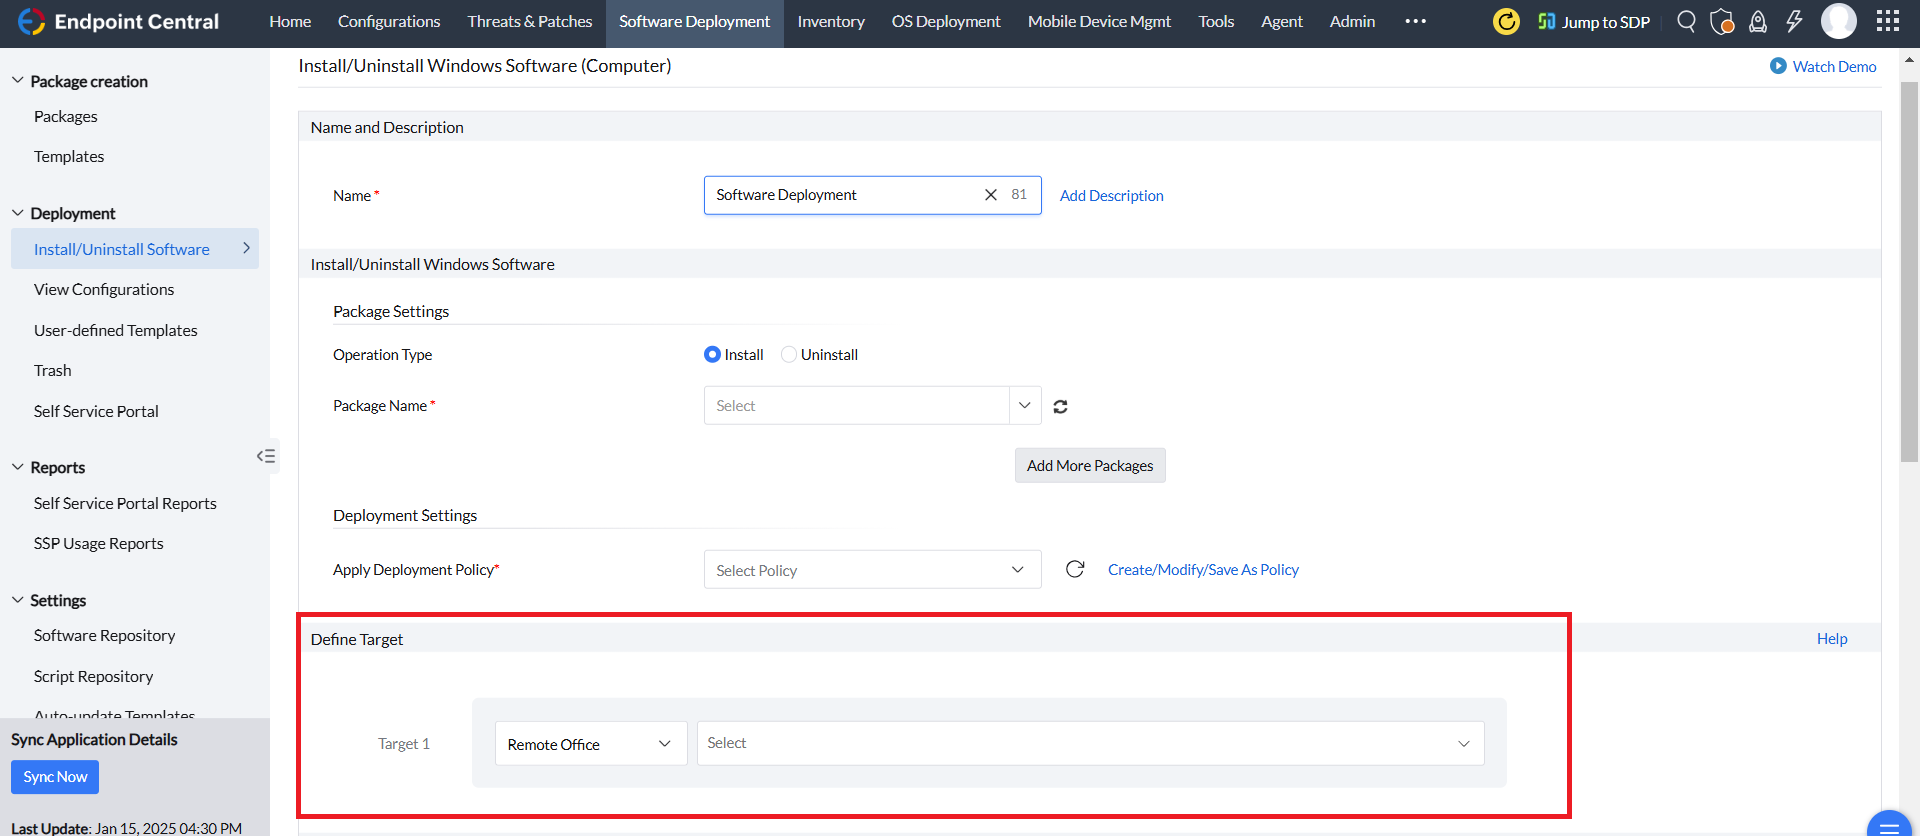This screenshot has height=836, width=1920.
Task: Open the Help link
Action: click(1832, 639)
